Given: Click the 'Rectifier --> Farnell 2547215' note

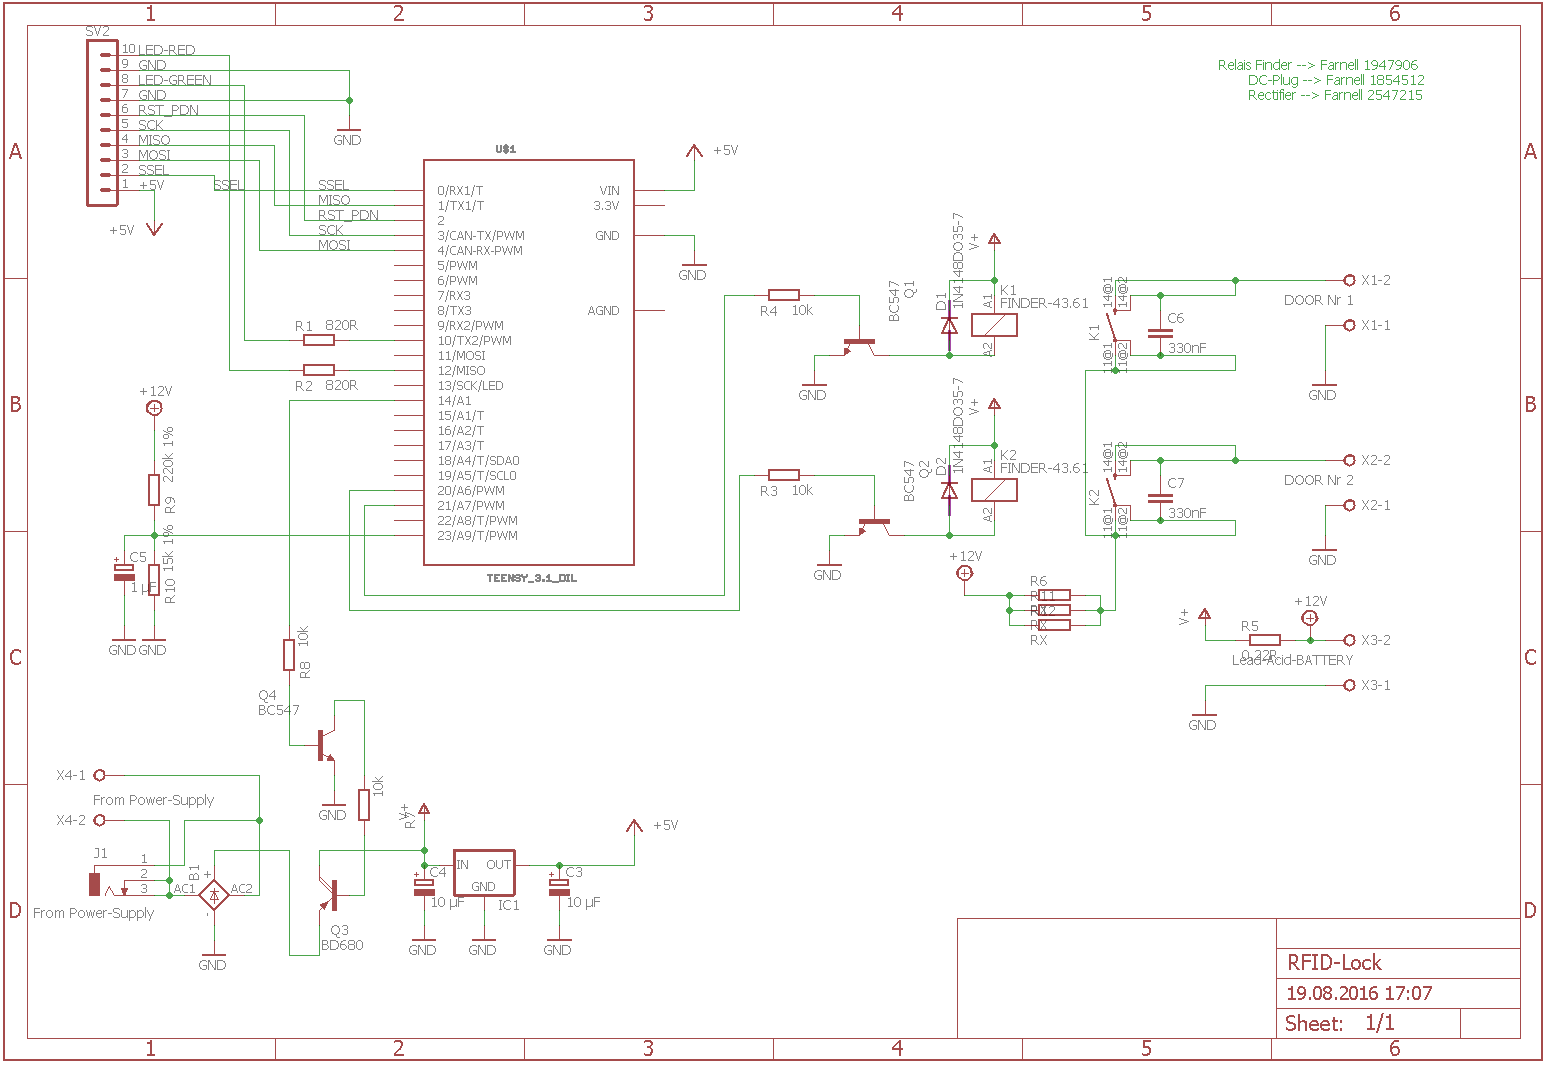Looking at the screenshot, I should pyautogui.click(x=1335, y=95).
